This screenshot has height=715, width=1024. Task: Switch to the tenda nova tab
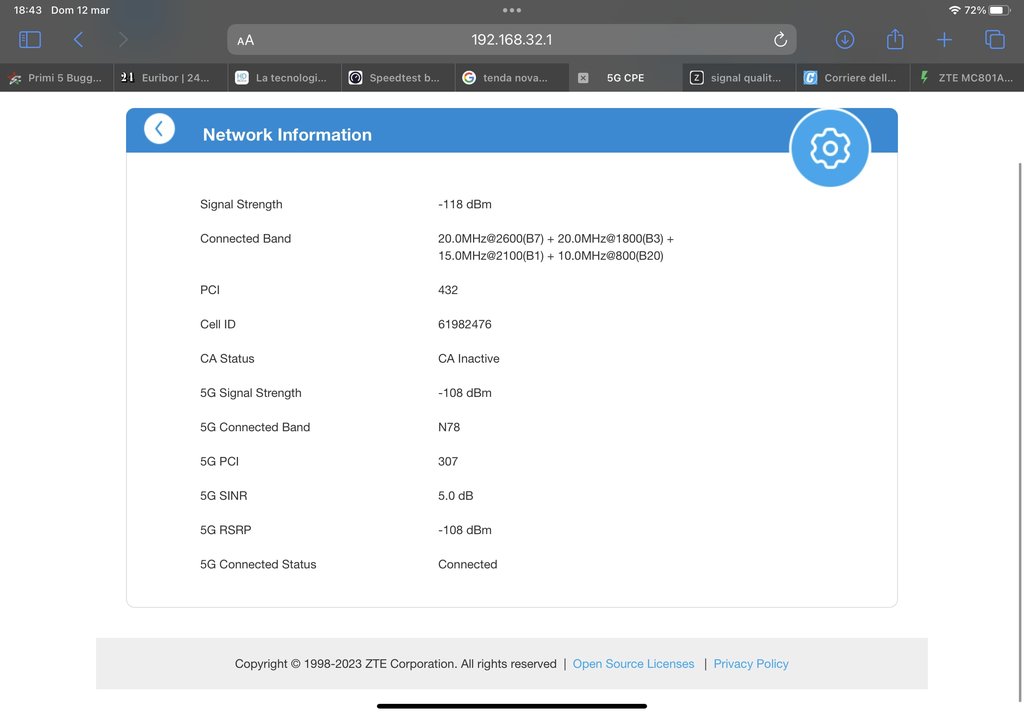(x=512, y=78)
